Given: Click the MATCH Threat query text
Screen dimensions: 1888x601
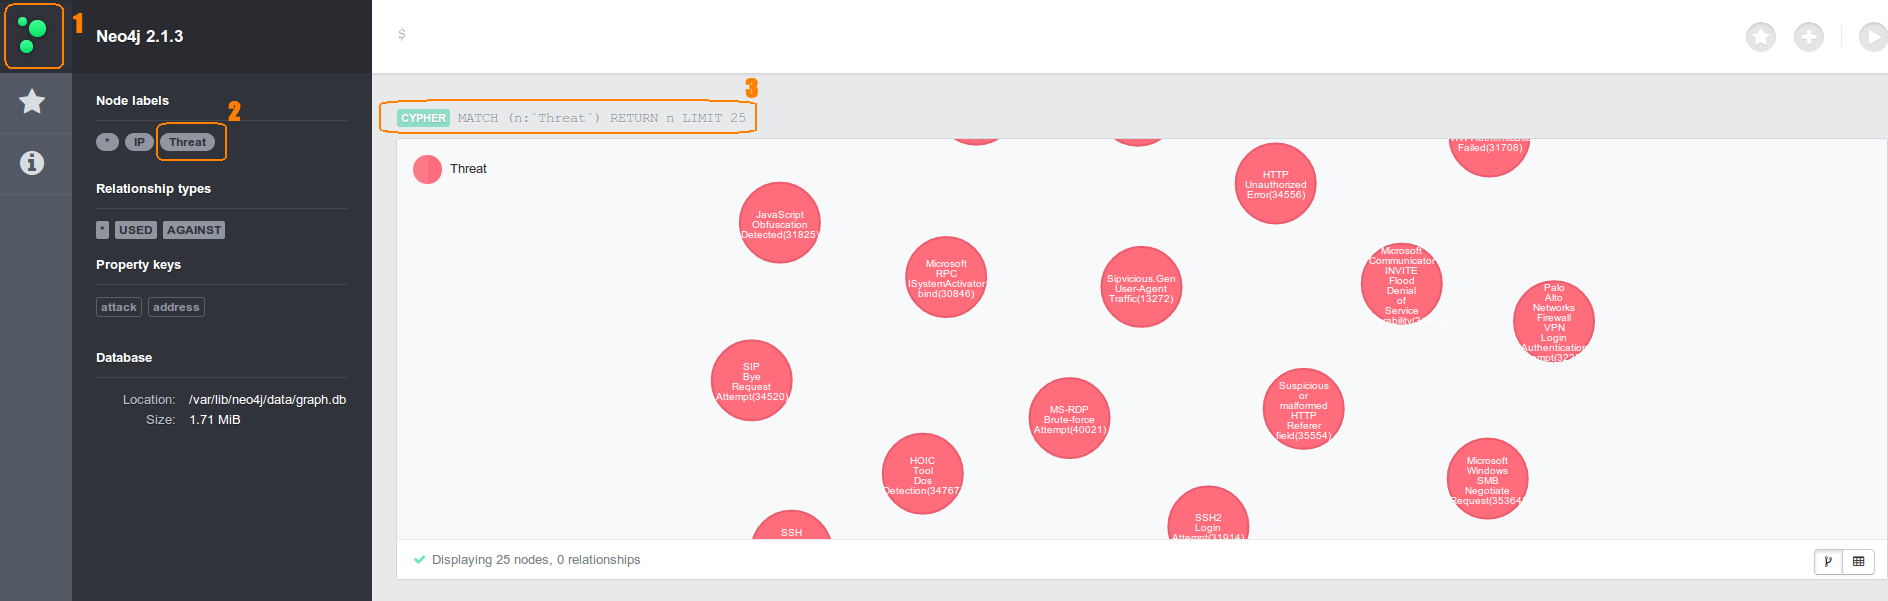Looking at the screenshot, I should 601,118.
